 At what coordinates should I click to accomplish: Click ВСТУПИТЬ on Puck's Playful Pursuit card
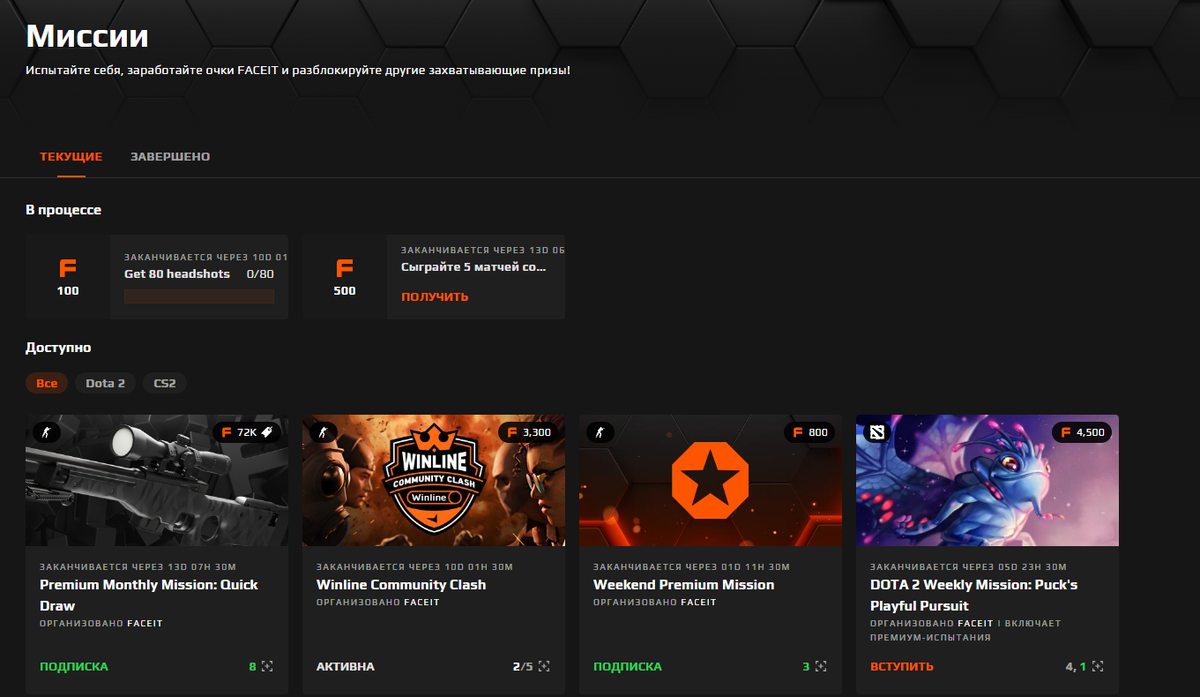[902, 666]
